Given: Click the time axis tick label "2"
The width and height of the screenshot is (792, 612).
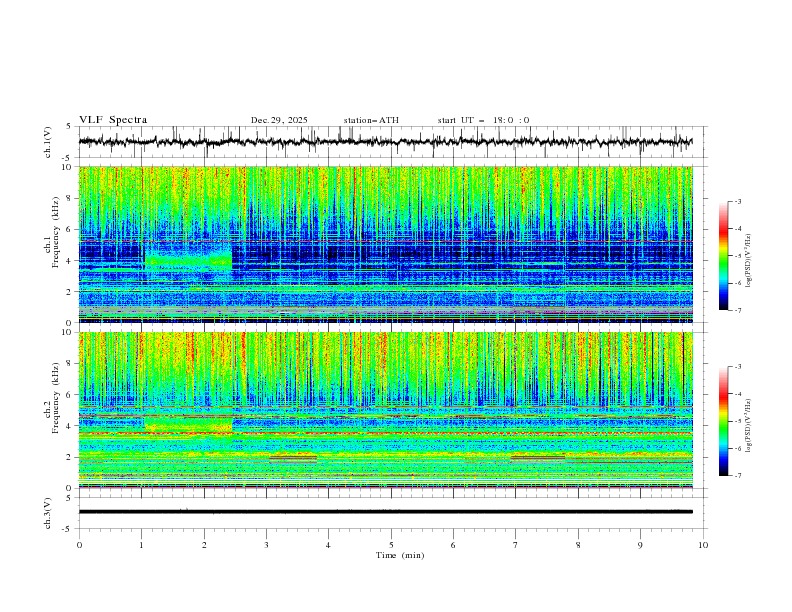Looking at the screenshot, I should coord(204,545).
